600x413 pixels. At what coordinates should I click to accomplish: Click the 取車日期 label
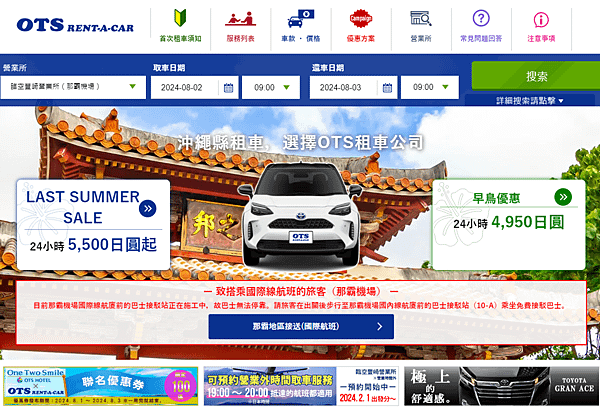click(169, 68)
